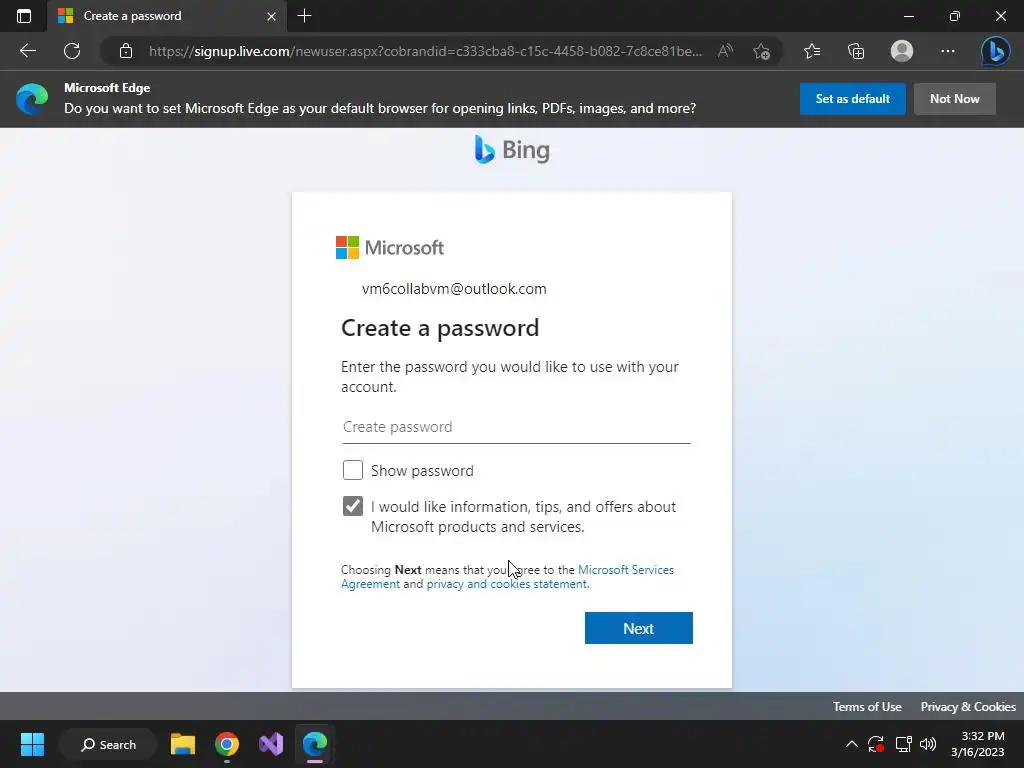The width and height of the screenshot is (1024, 768).
Task: Launch Visual Studio from the taskbar
Action: [271, 744]
